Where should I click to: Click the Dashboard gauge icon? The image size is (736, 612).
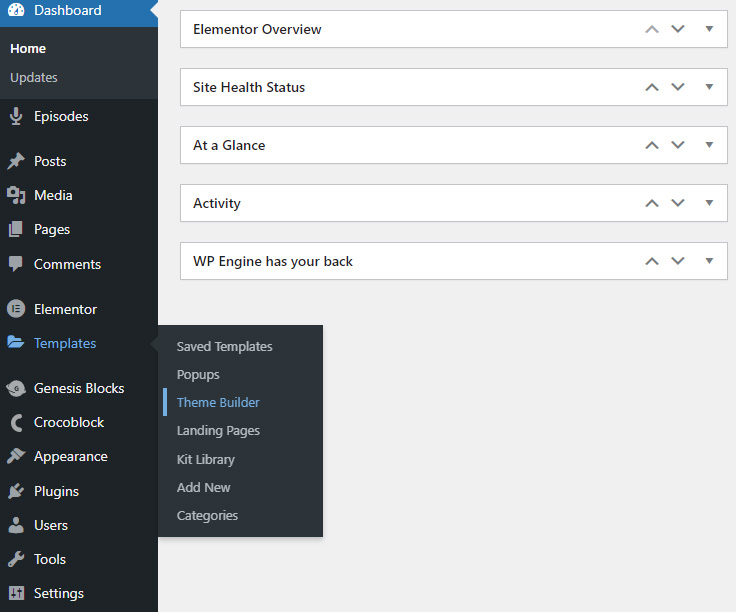tap(16, 10)
